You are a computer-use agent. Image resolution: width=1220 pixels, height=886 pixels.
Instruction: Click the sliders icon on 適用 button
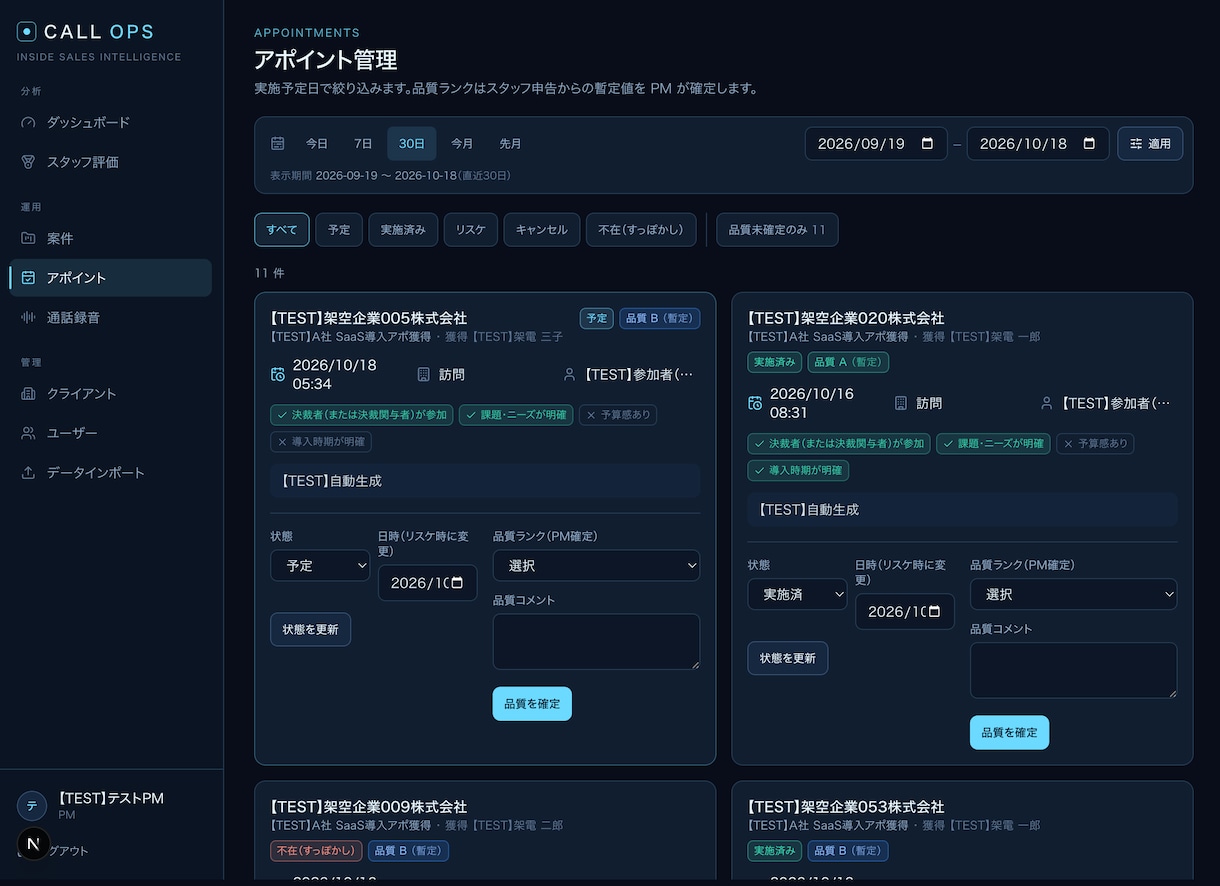(x=1136, y=144)
